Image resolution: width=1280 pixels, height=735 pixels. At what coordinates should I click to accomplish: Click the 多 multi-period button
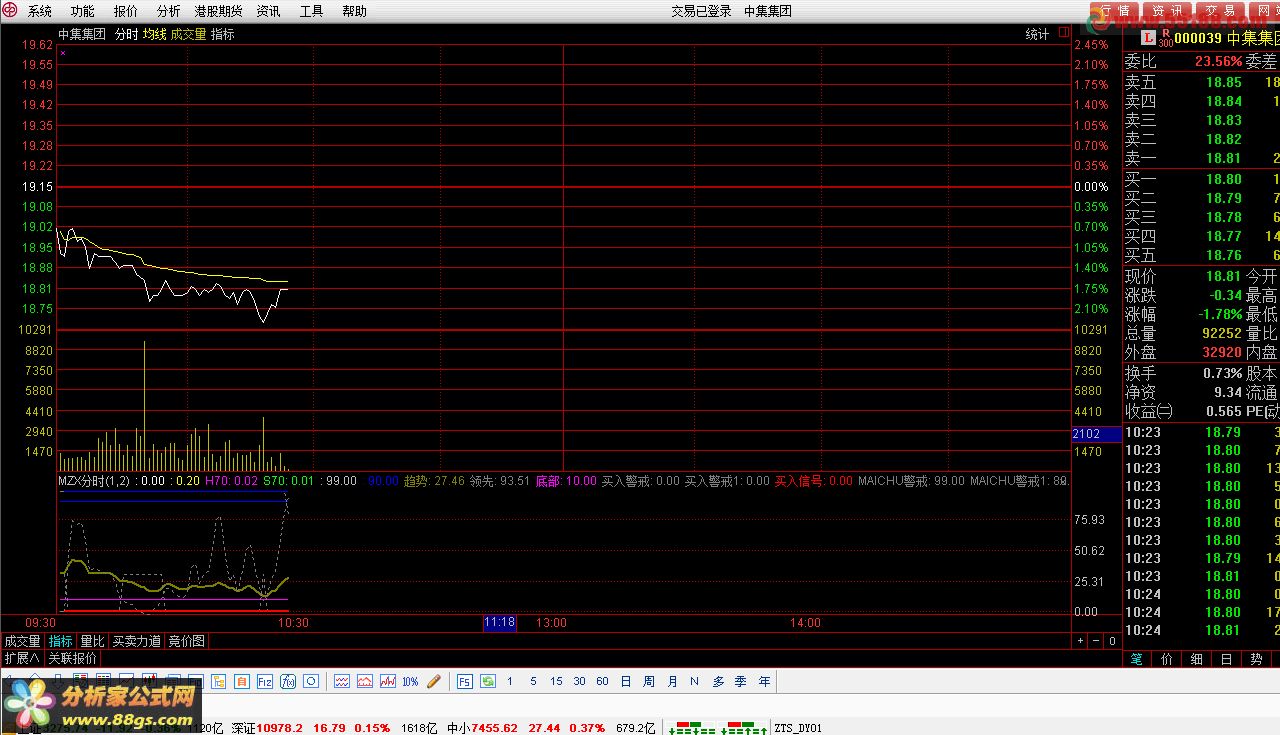click(717, 681)
